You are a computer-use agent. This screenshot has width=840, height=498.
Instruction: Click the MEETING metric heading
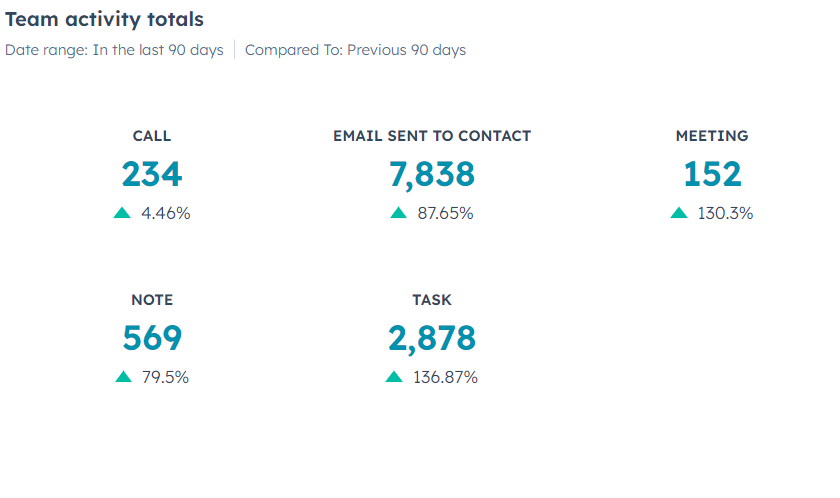point(712,136)
